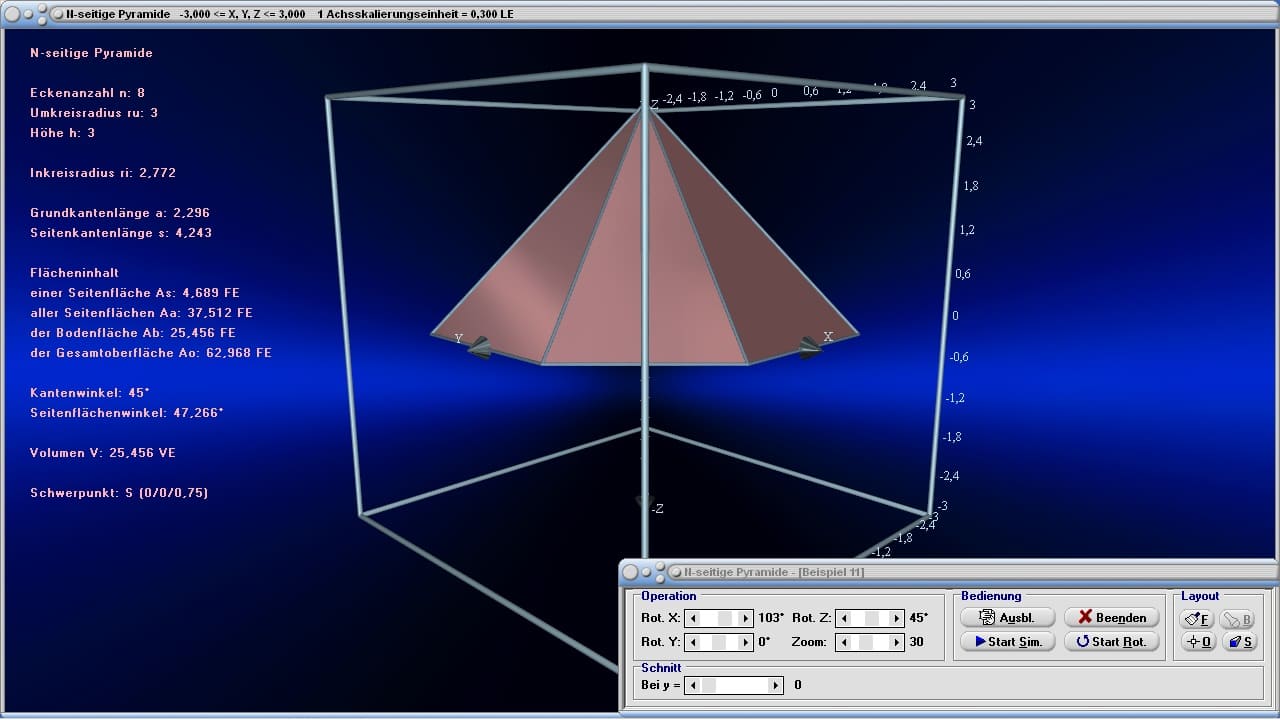1280x720 pixels.
Task: Click the Rot. X slider thumb
Action: [x=726, y=618]
